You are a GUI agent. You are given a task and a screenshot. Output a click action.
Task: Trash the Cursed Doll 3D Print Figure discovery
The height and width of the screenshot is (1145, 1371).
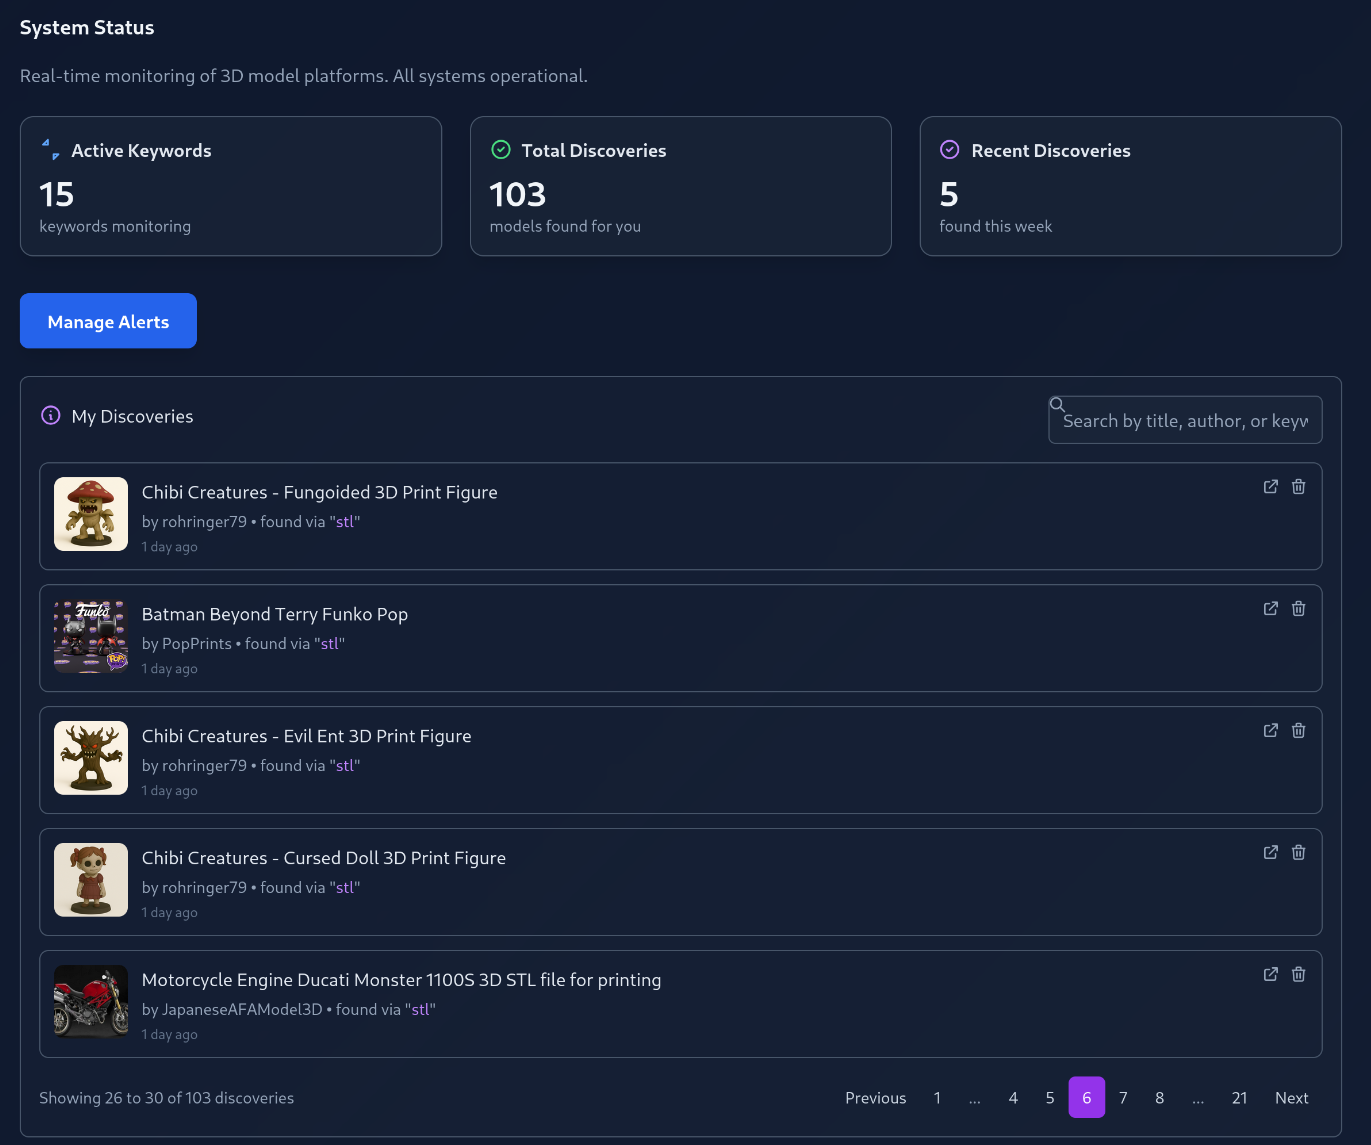pyautogui.click(x=1298, y=853)
